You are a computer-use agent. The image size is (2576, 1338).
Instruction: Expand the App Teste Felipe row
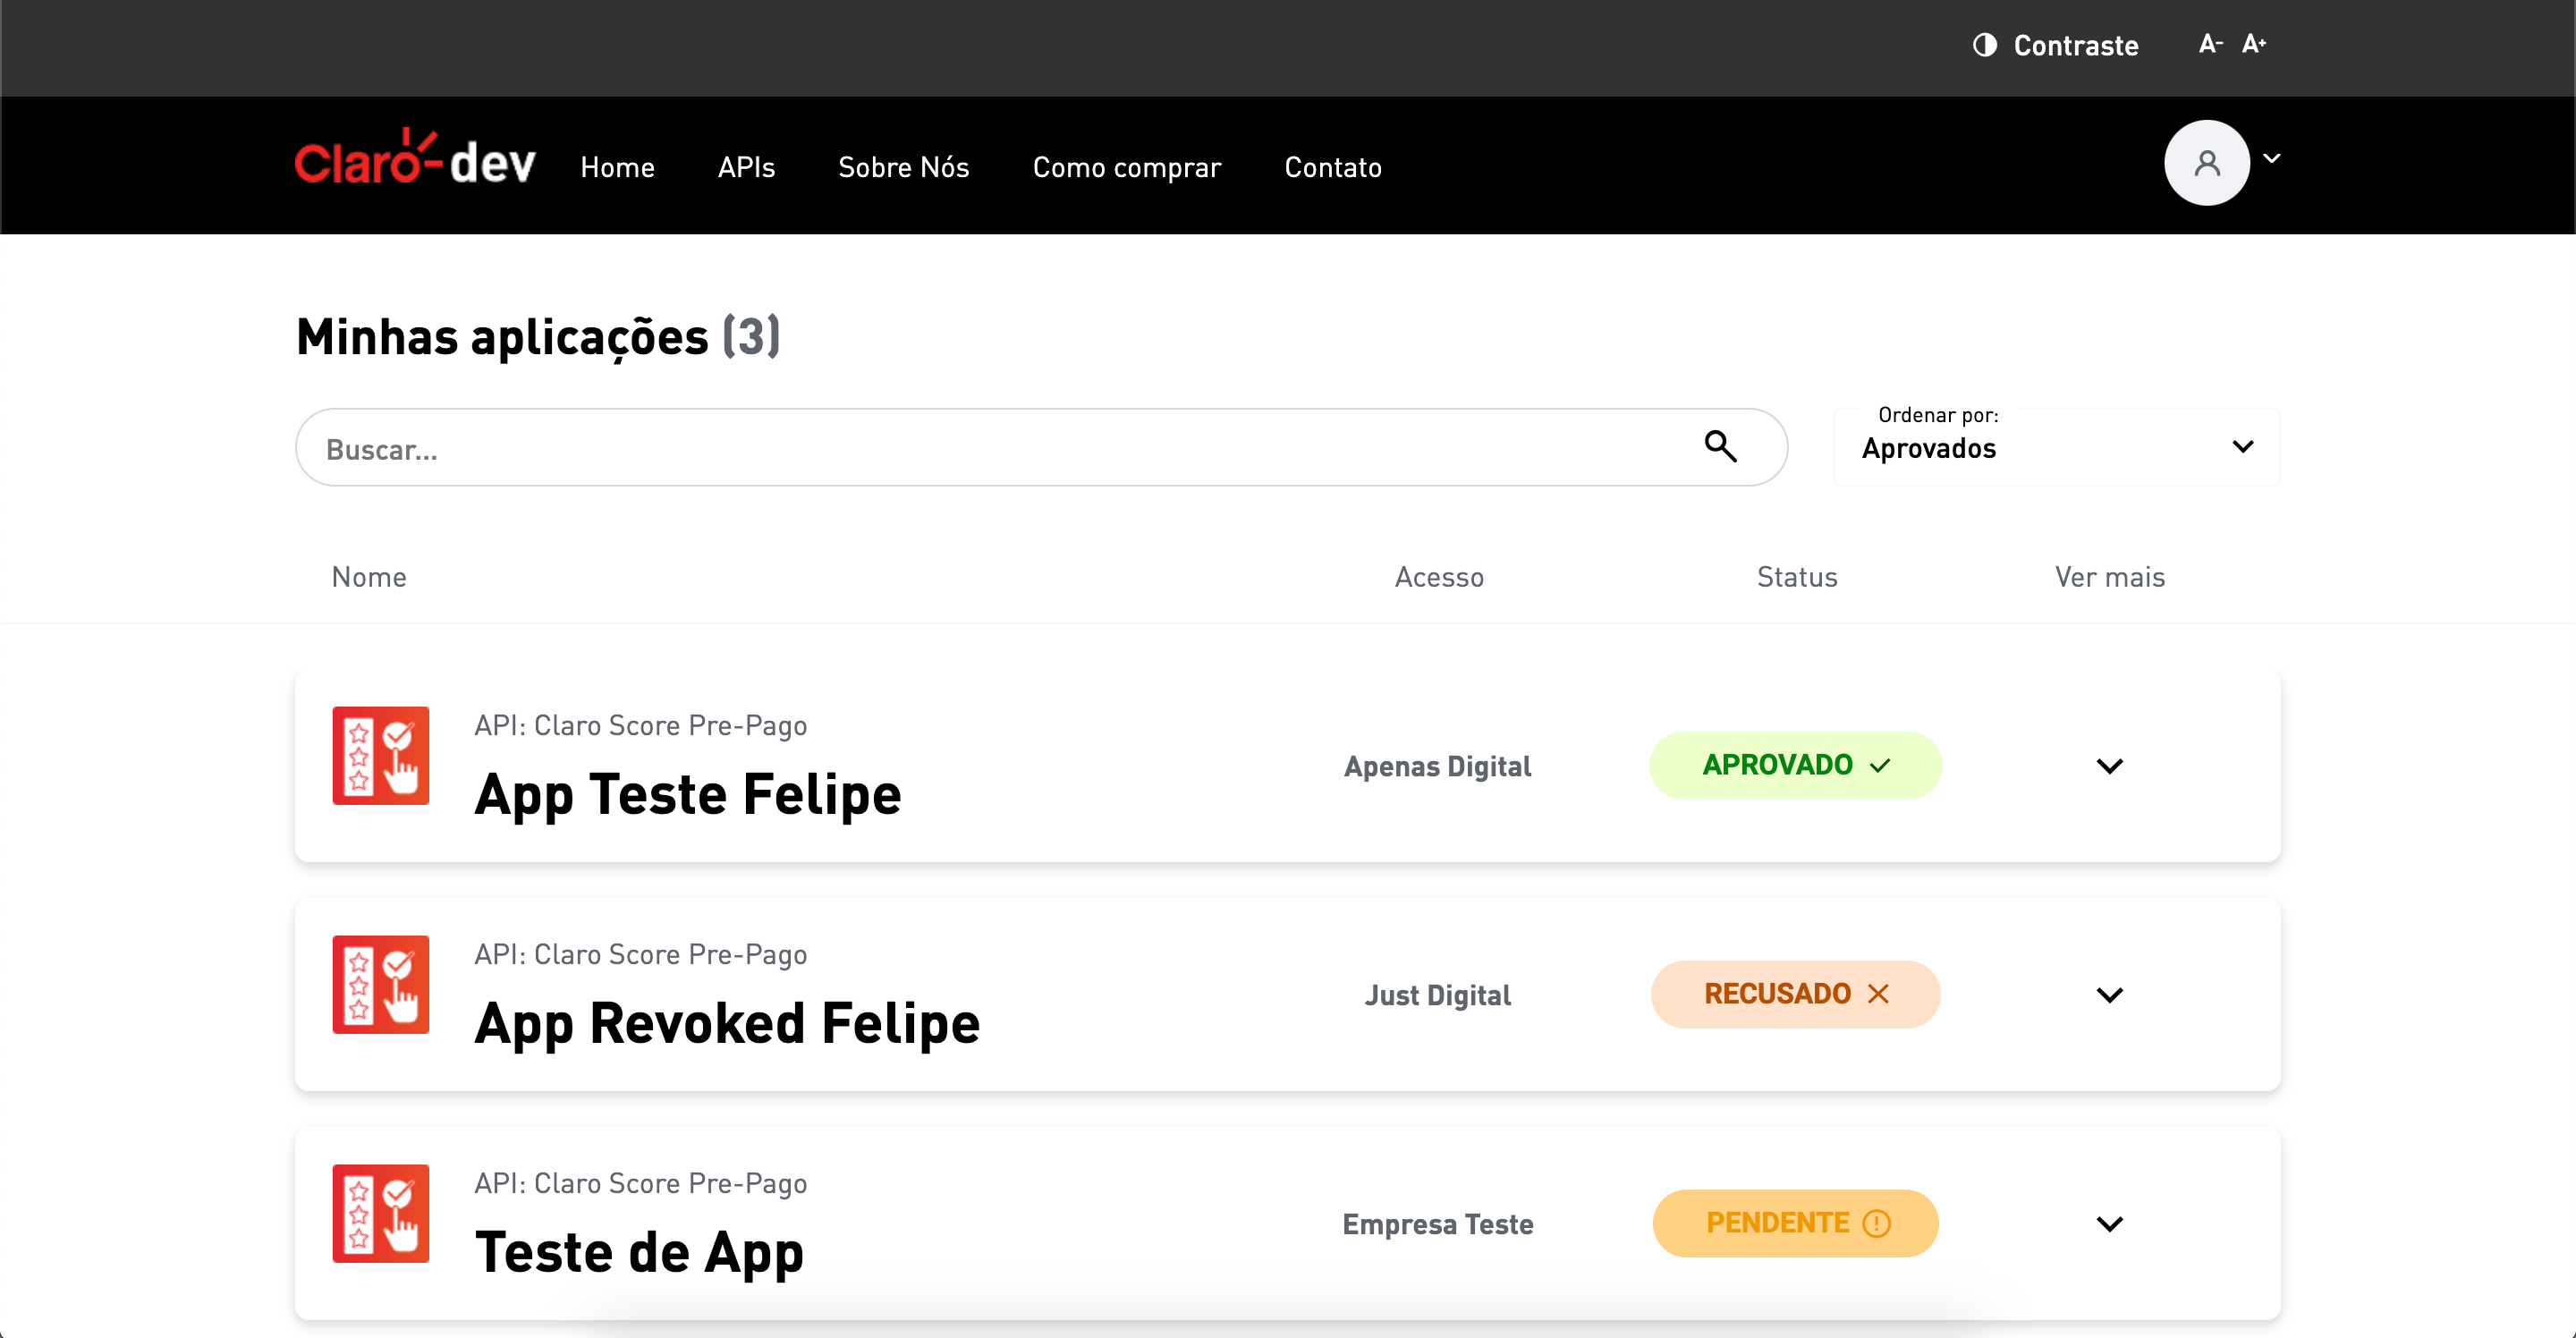pyautogui.click(x=2109, y=767)
